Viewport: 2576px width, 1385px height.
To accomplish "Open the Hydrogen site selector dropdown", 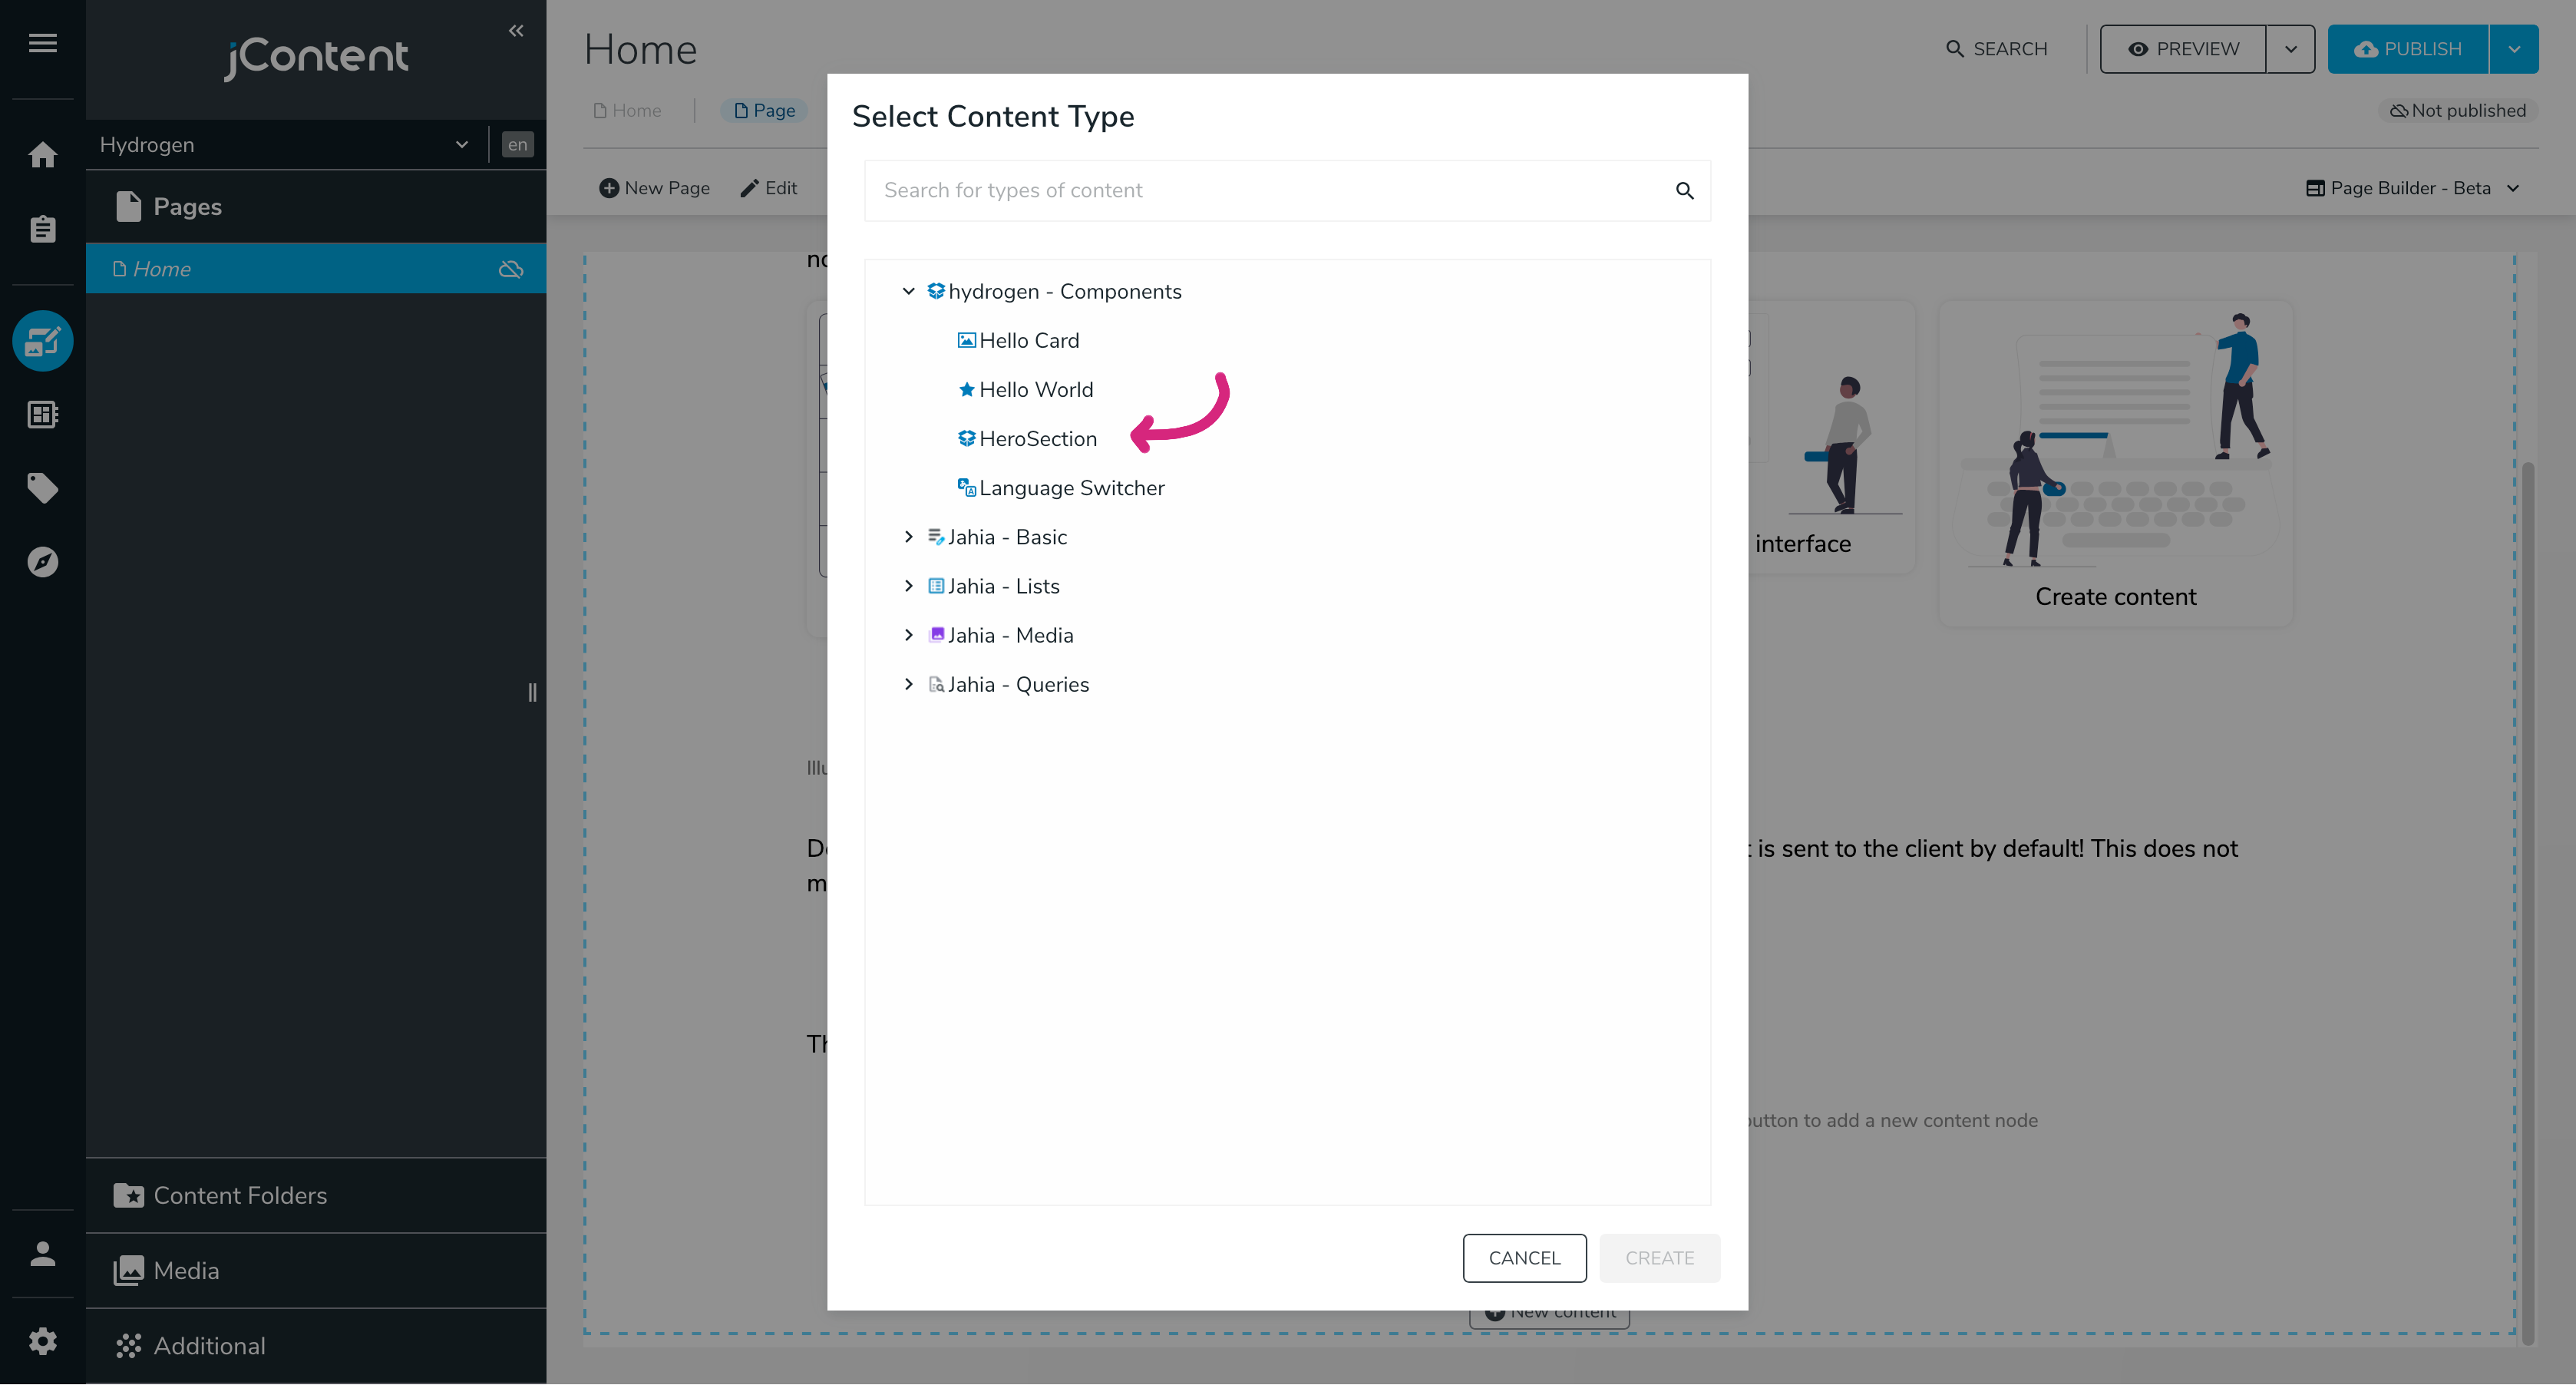I will click(x=285, y=145).
